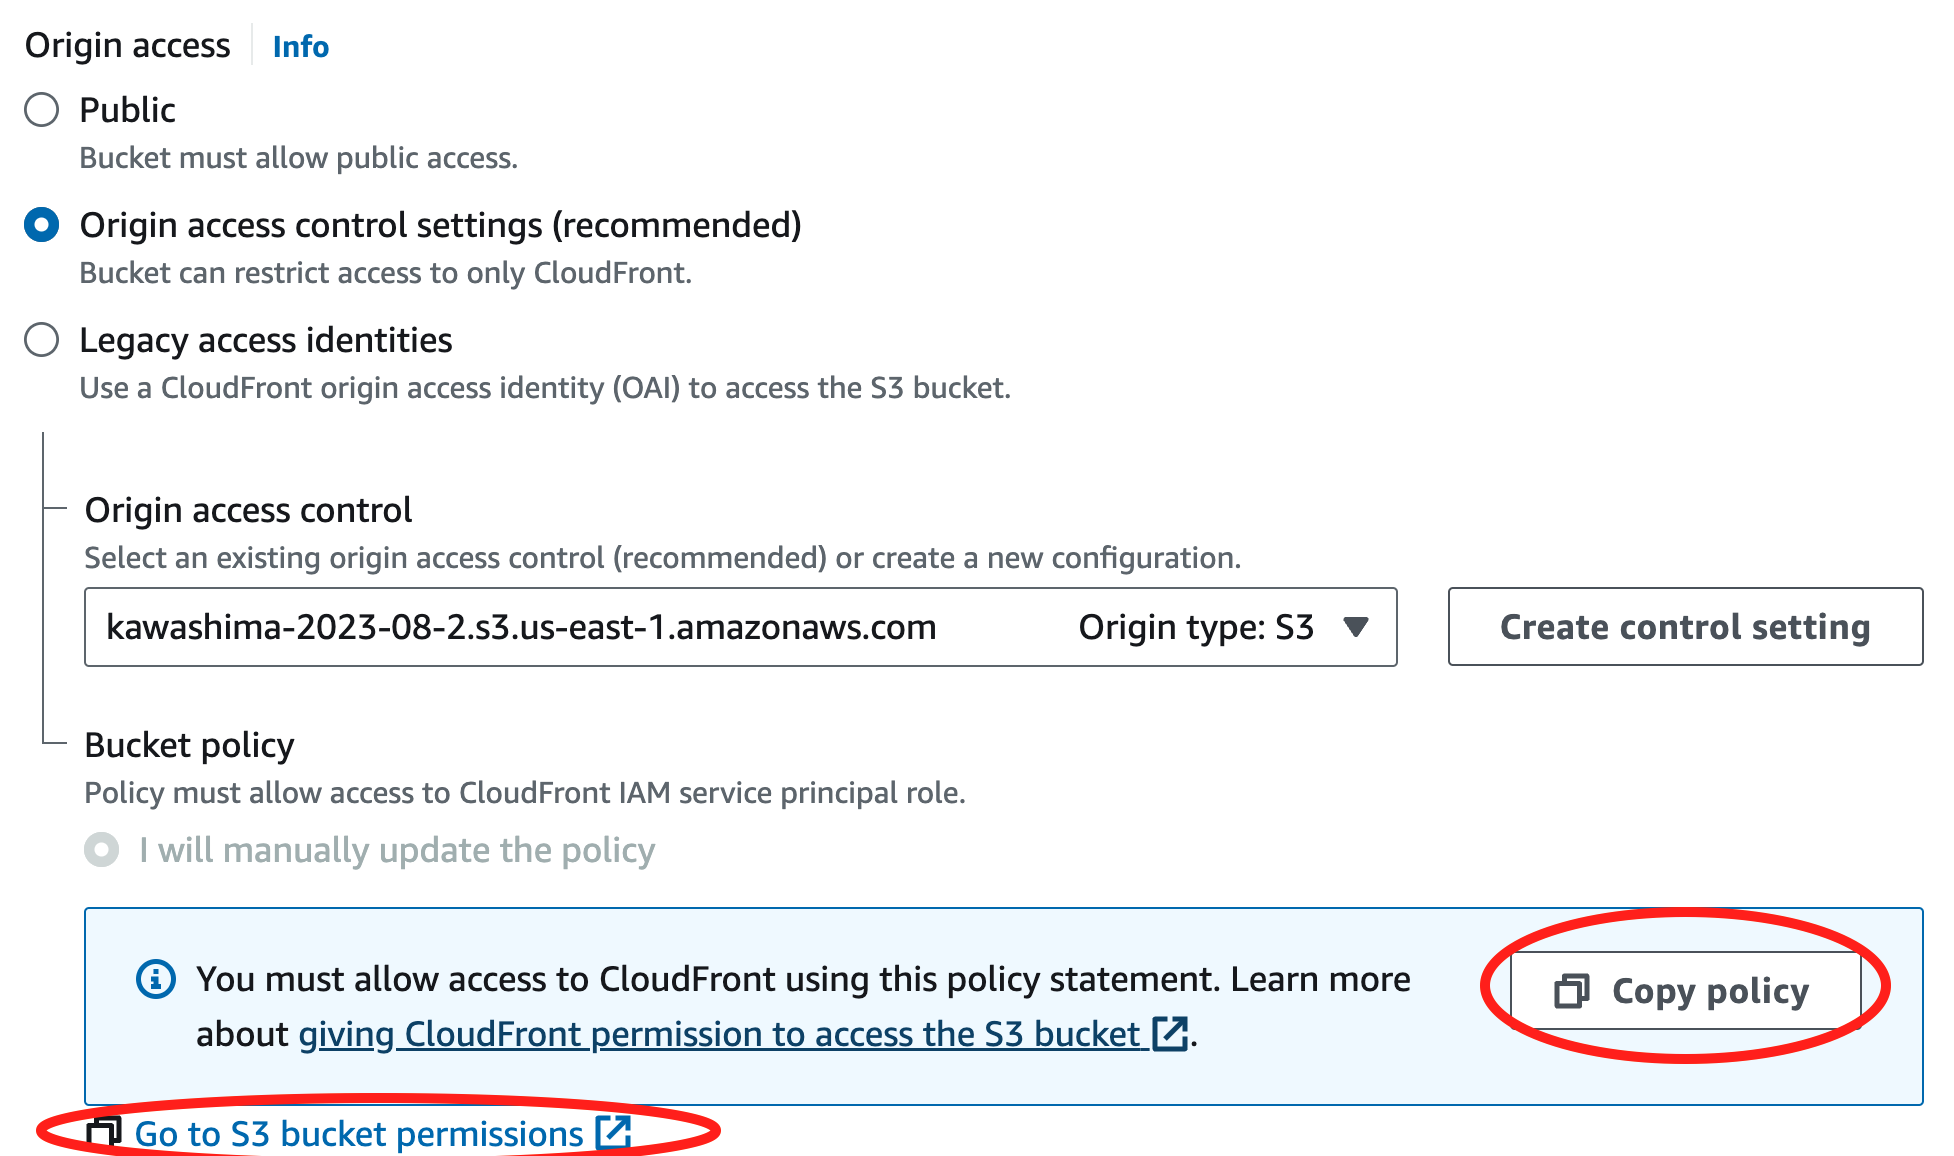The height and width of the screenshot is (1156, 1954).
Task: Click external icon after bucket permissions link
Action: [613, 1133]
